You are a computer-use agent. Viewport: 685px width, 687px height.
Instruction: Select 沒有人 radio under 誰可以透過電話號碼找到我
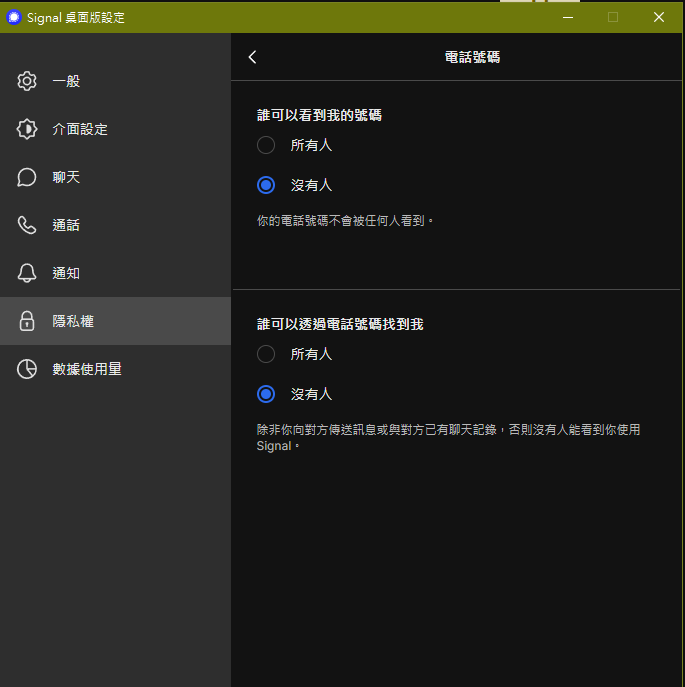tap(266, 394)
